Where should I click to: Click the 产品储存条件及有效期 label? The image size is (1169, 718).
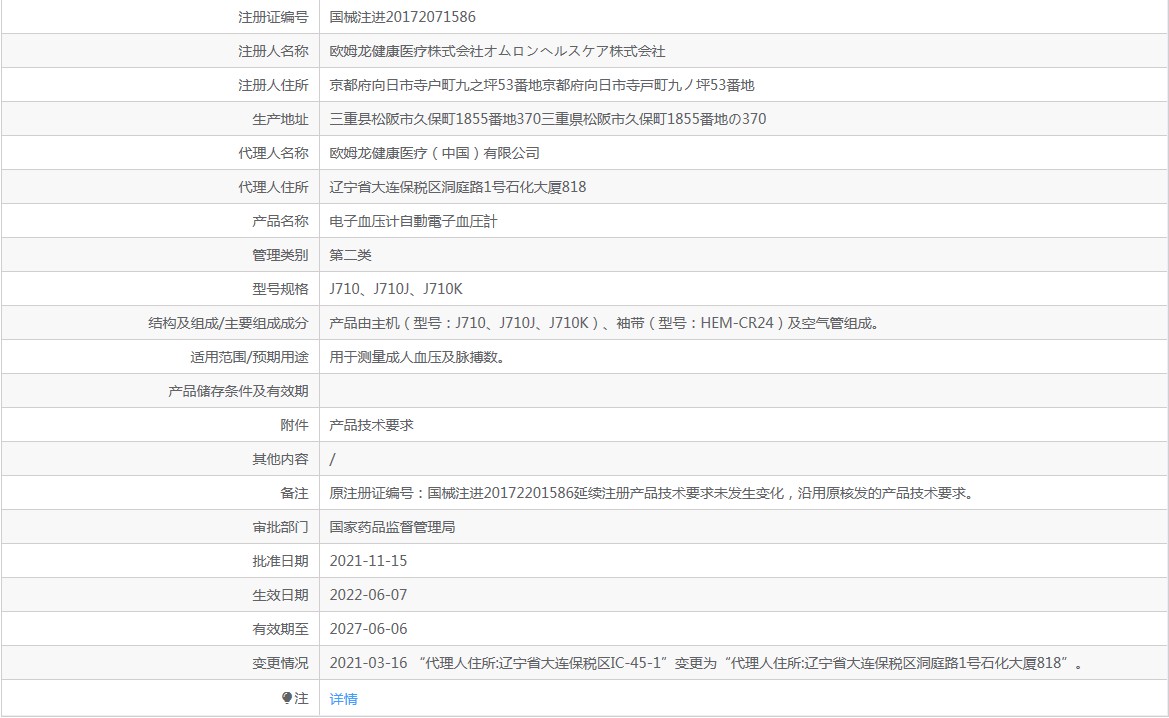pyautogui.click(x=239, y=391)
